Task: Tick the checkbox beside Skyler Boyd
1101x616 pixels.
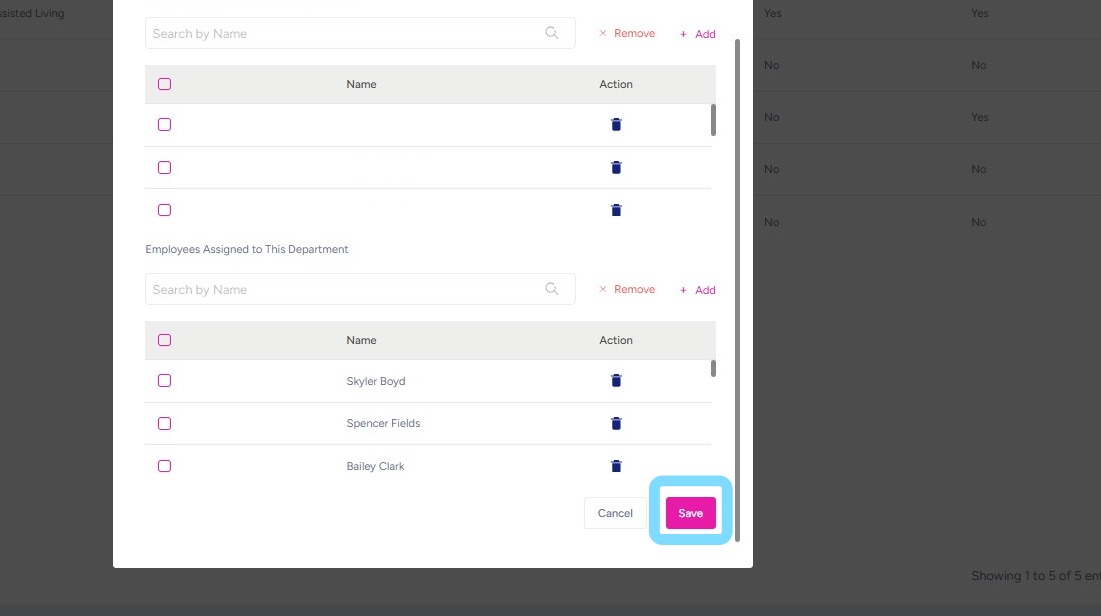Action: coord(164,381)
